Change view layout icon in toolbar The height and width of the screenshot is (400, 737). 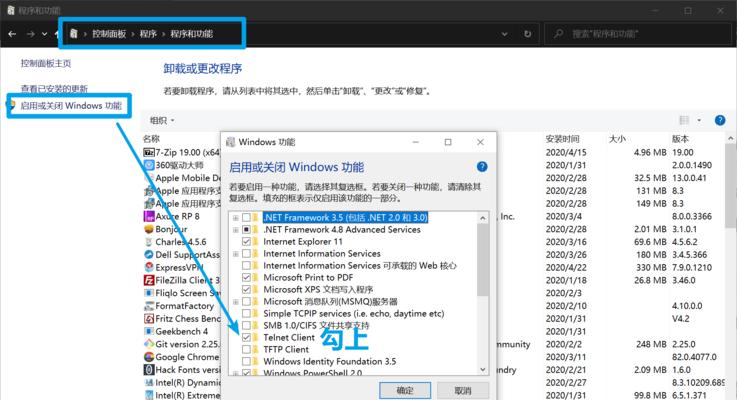click(684, 120)
